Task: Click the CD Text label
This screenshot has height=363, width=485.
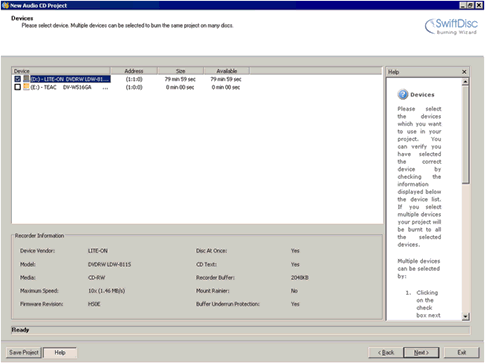Action: click(x=206, y=264)
